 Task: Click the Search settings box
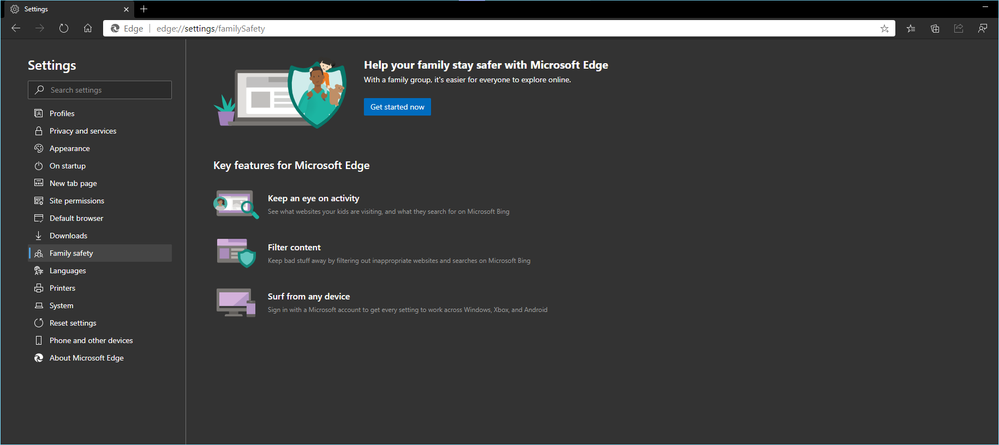tap(100, 90)
